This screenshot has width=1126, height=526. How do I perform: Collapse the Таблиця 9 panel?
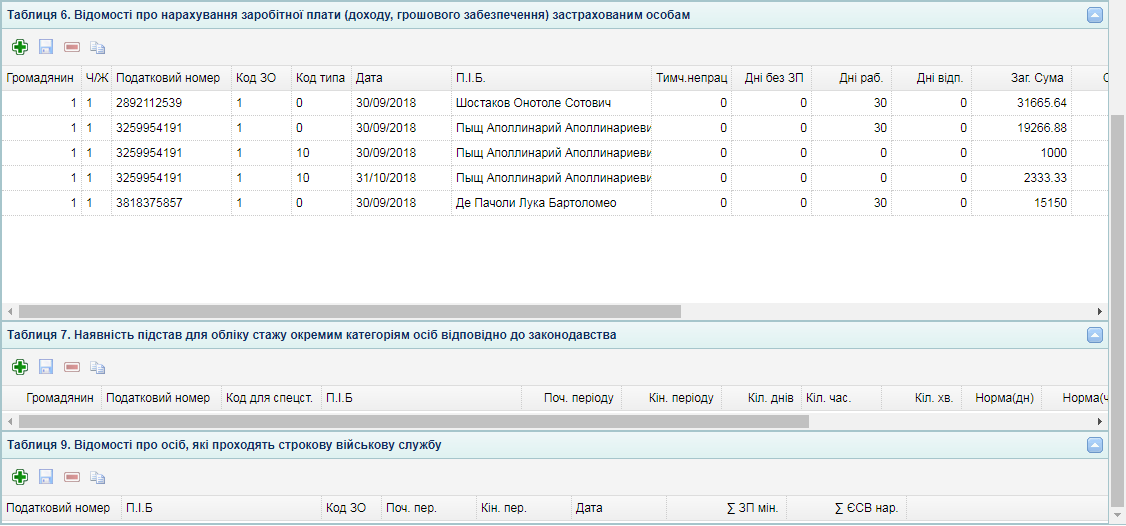click(1095, 446)
